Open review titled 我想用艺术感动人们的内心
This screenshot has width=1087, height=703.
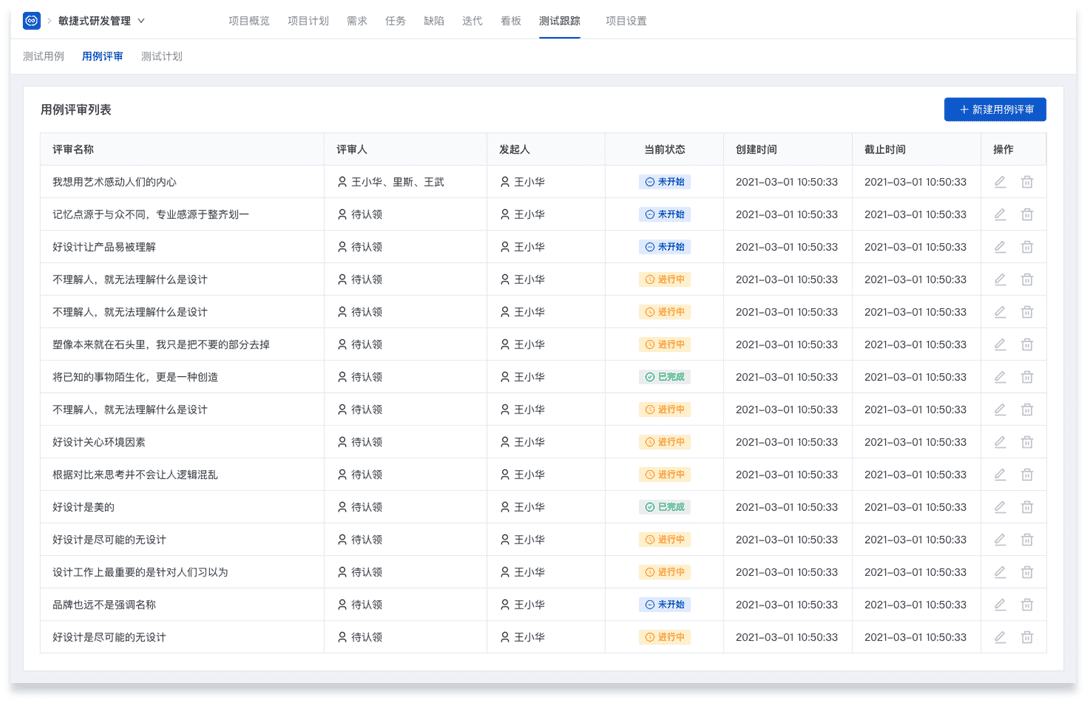(x=114, y=182)
